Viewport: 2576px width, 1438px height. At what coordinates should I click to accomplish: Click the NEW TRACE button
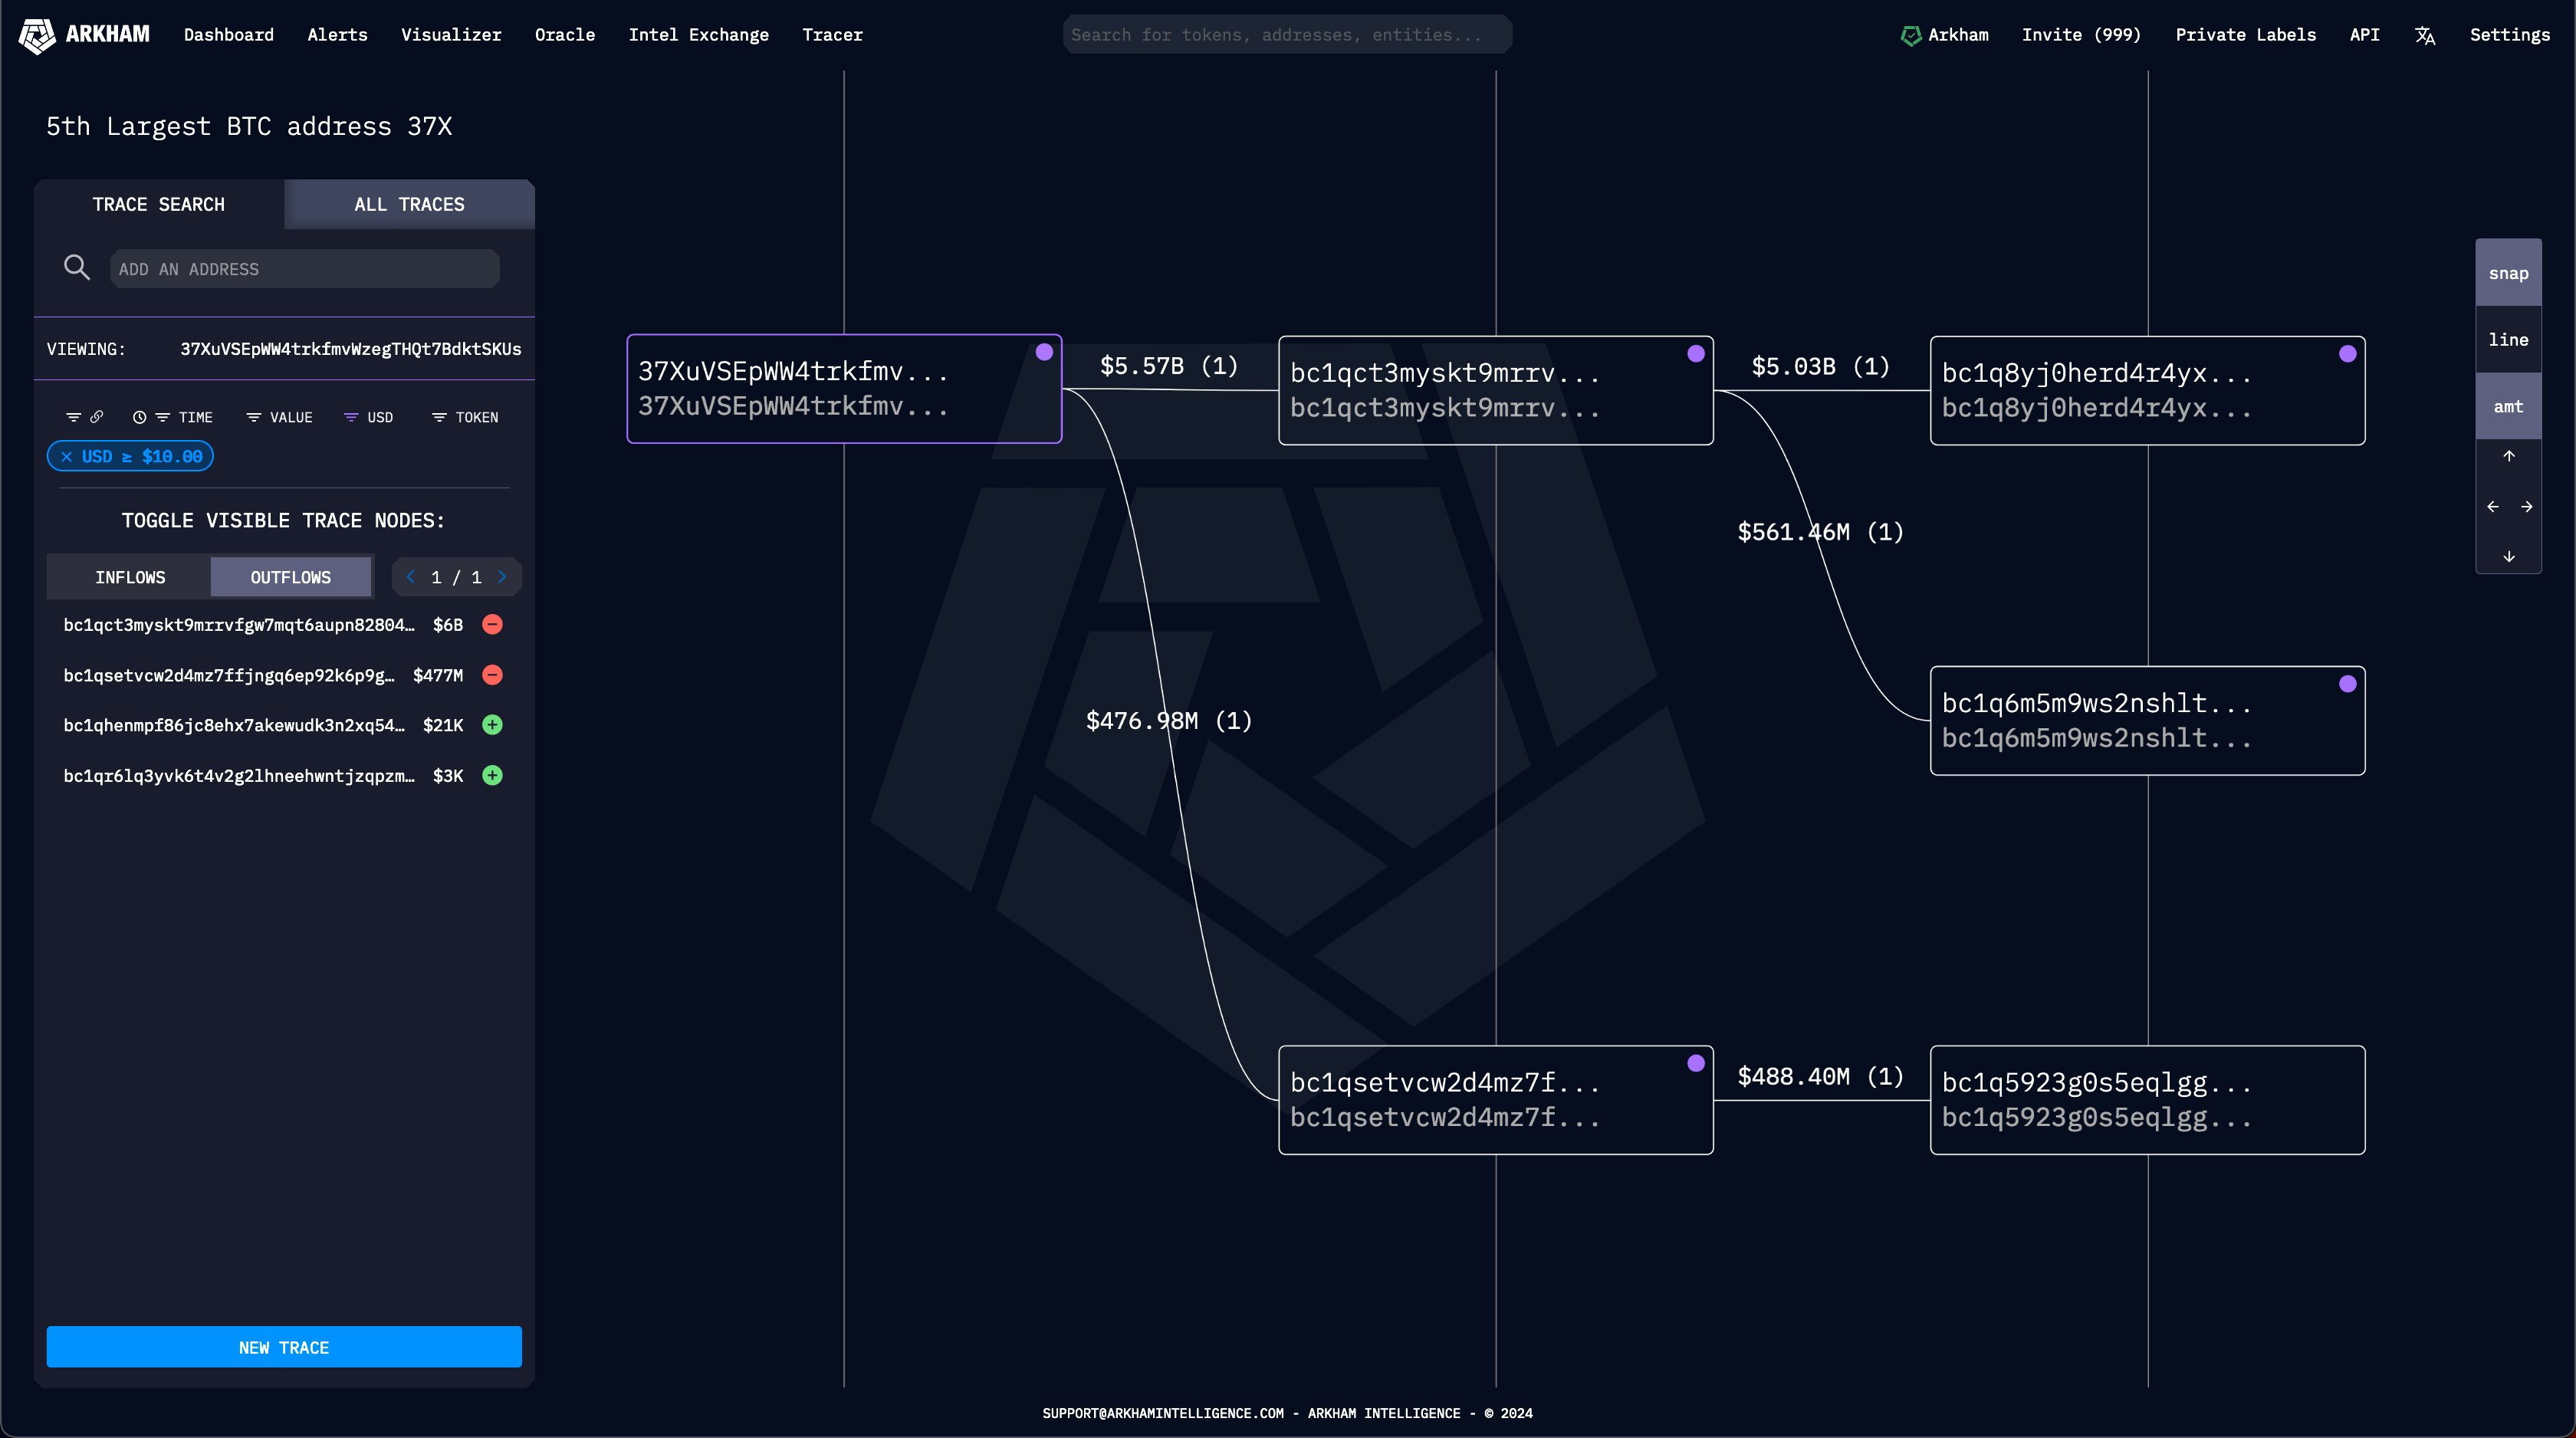tap(284, 1347)
